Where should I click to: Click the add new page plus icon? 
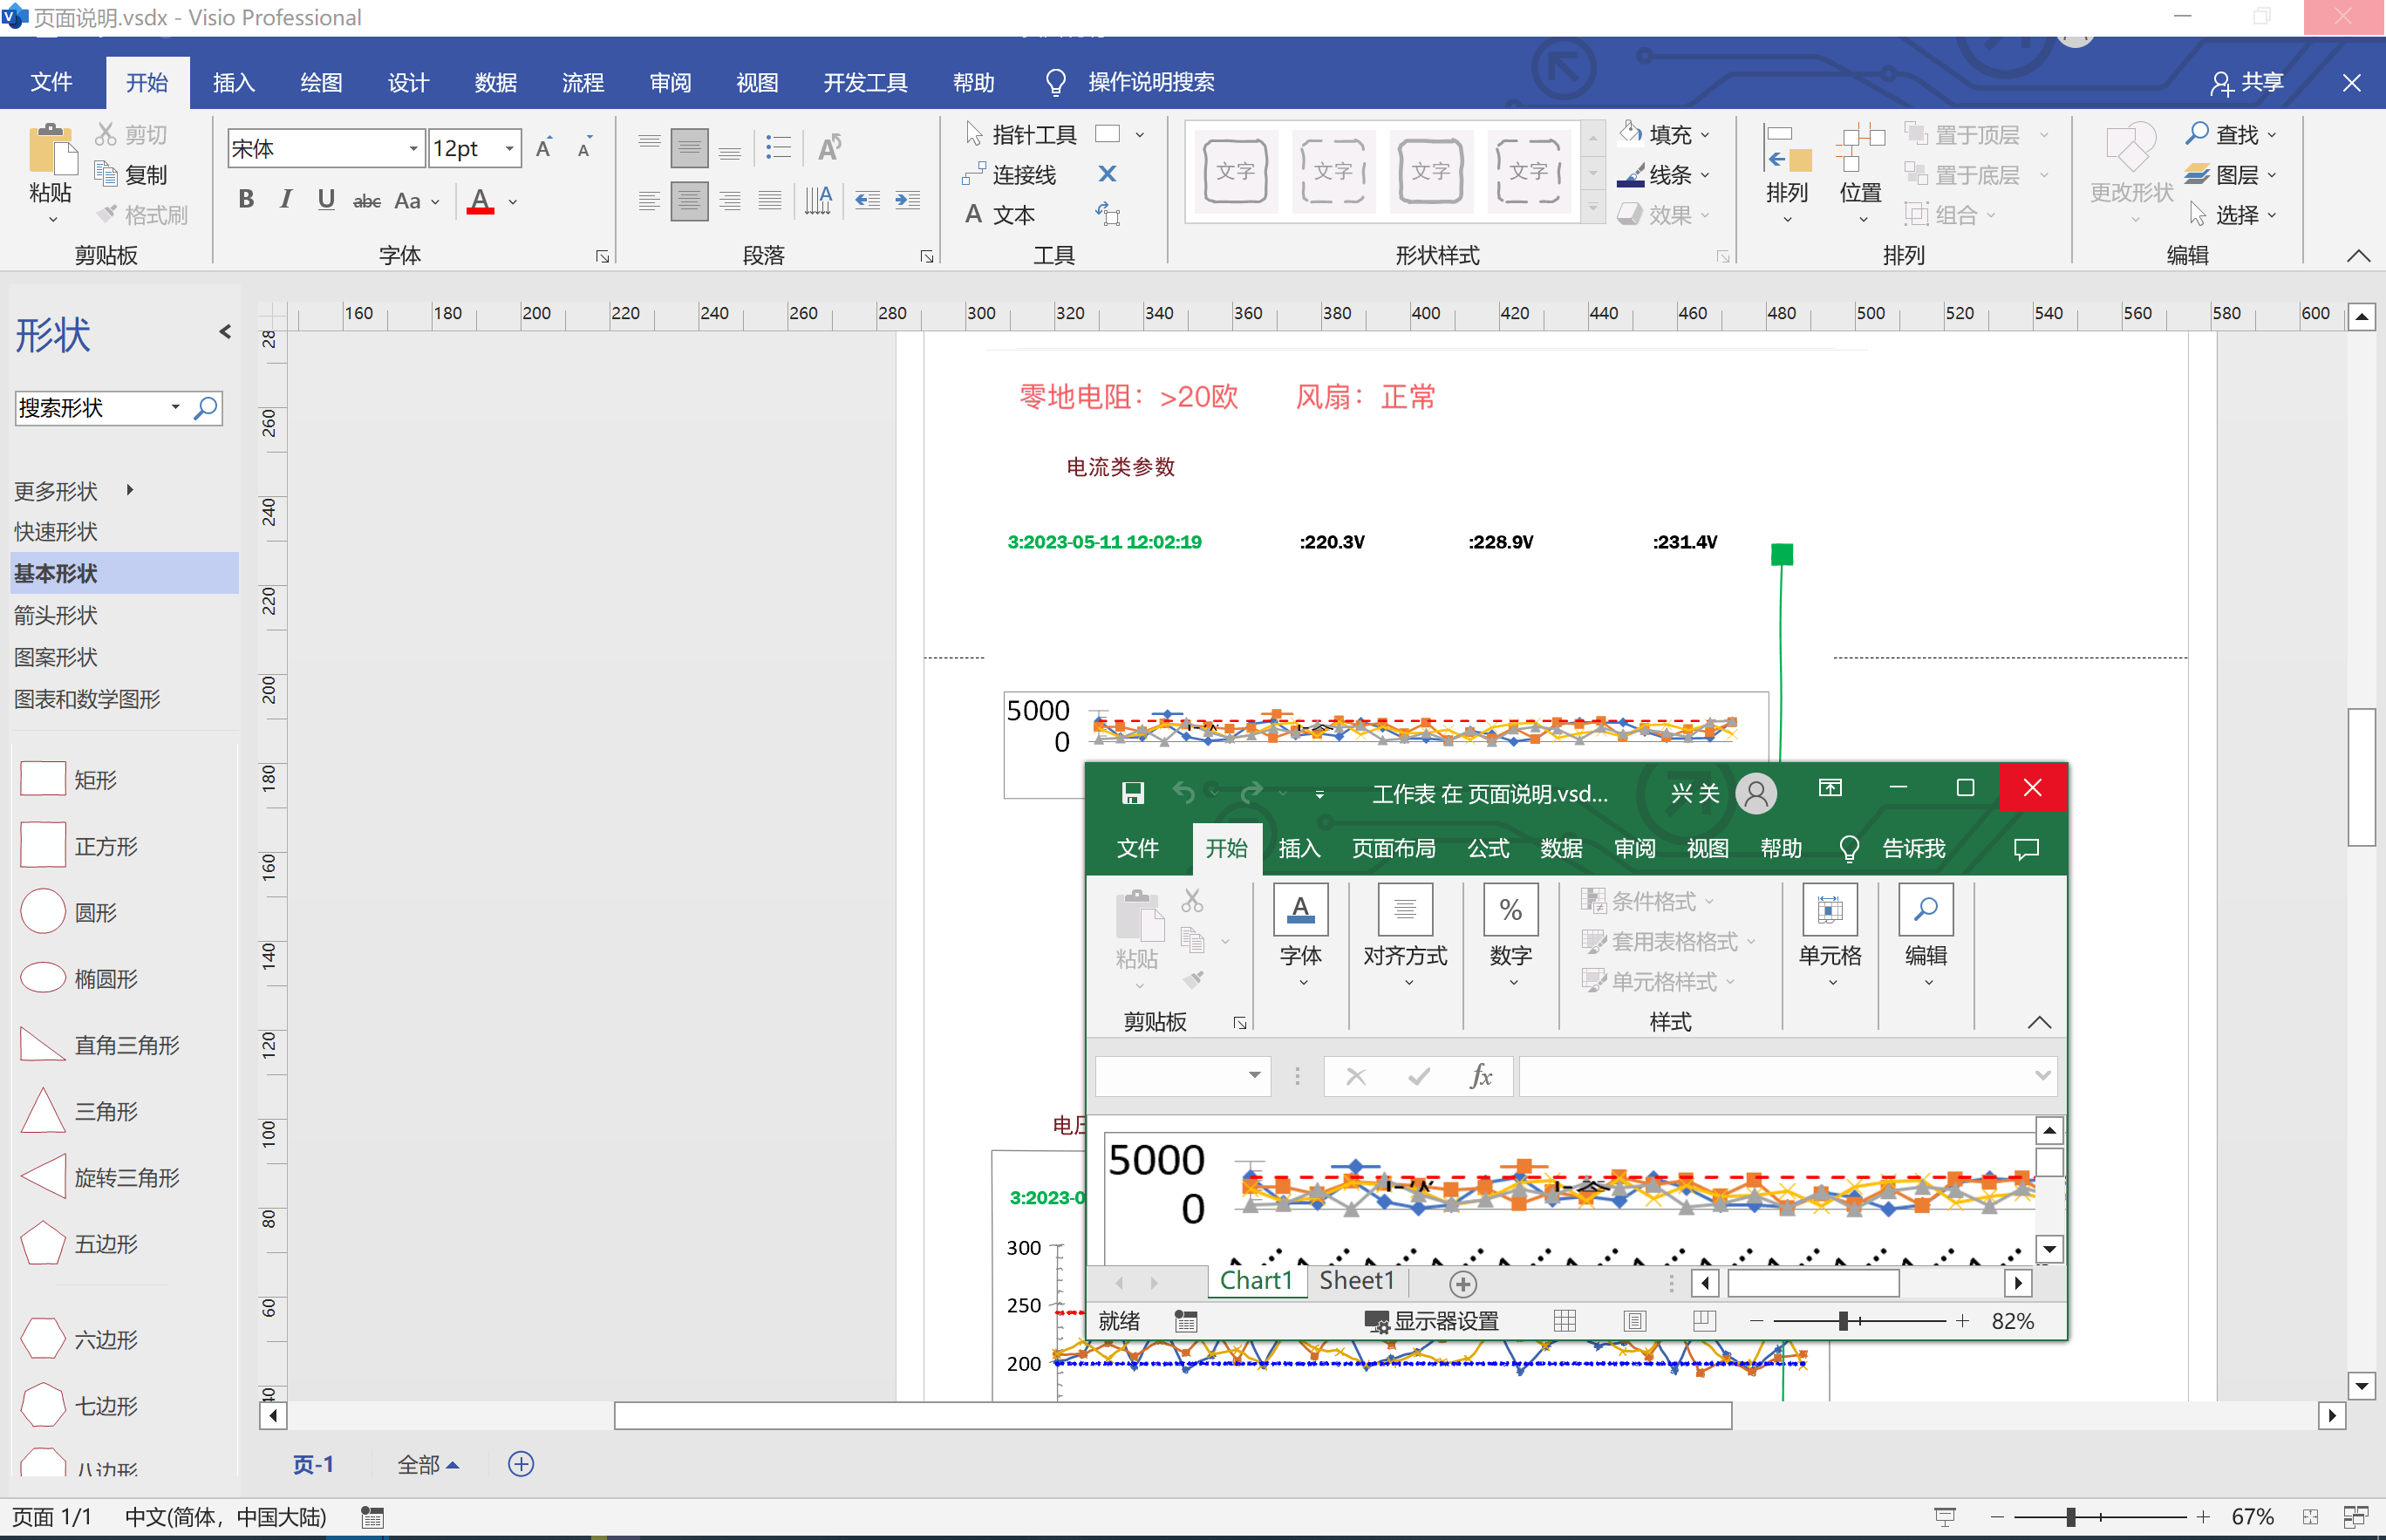tap(521, 1464)
